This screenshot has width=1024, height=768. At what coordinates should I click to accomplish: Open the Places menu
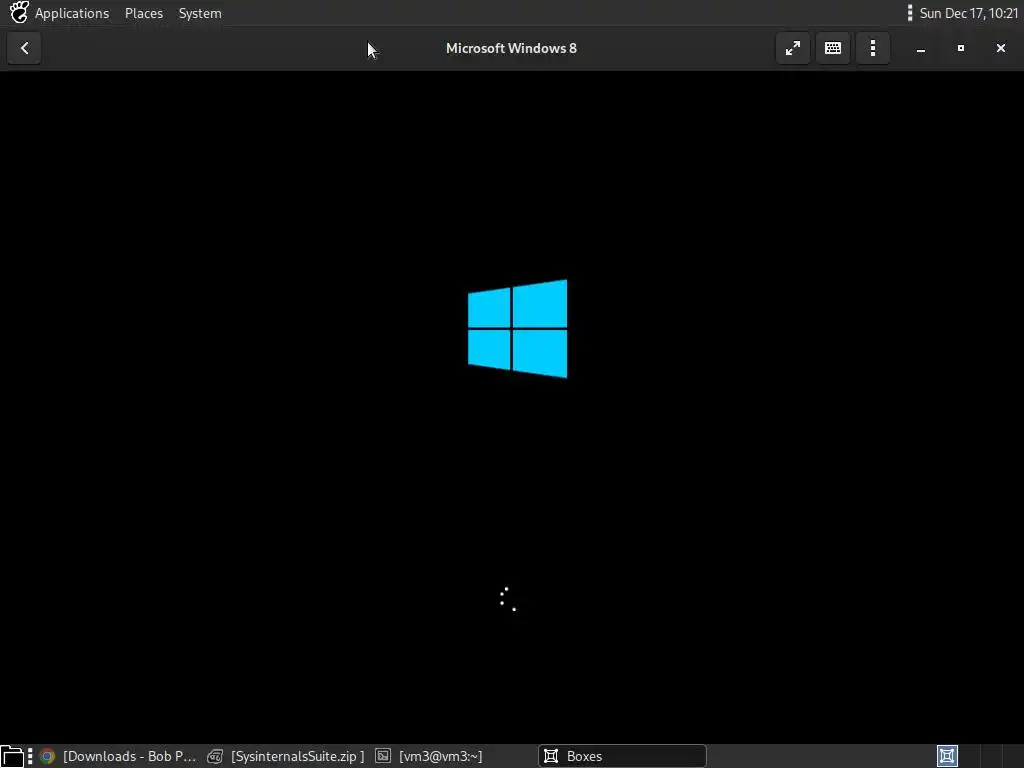(x=144, y=13)
